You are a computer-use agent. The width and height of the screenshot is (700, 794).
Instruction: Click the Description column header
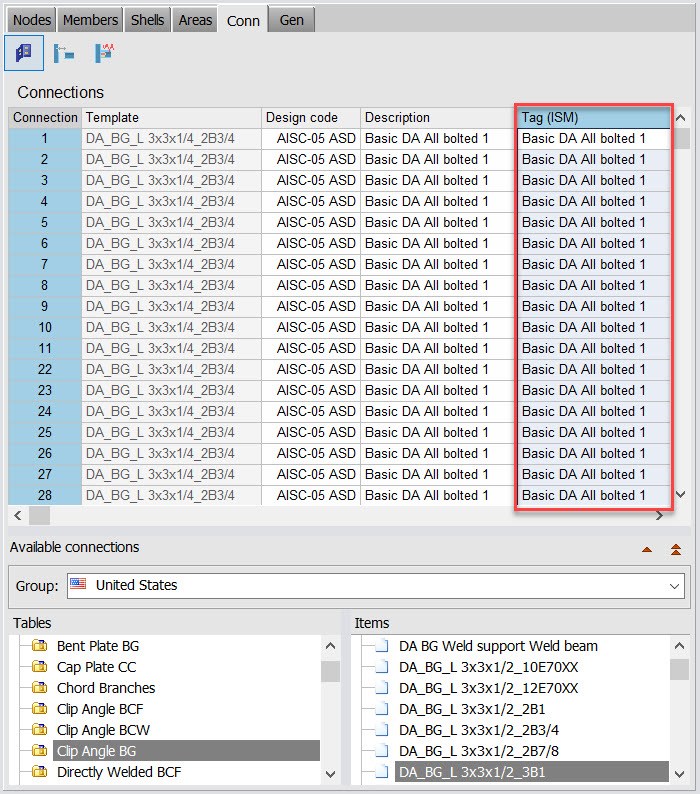pyautogui.click(x=439, y=117)
